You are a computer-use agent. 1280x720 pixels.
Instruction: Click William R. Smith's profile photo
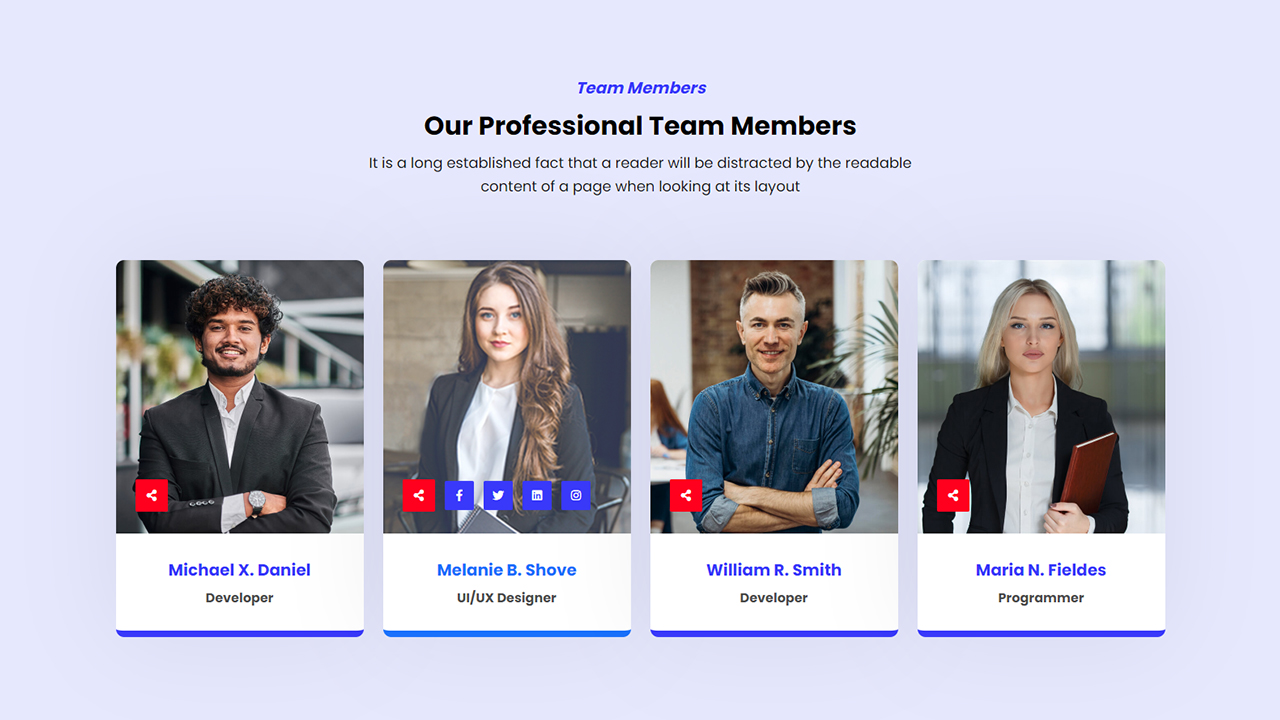[774, 397]
